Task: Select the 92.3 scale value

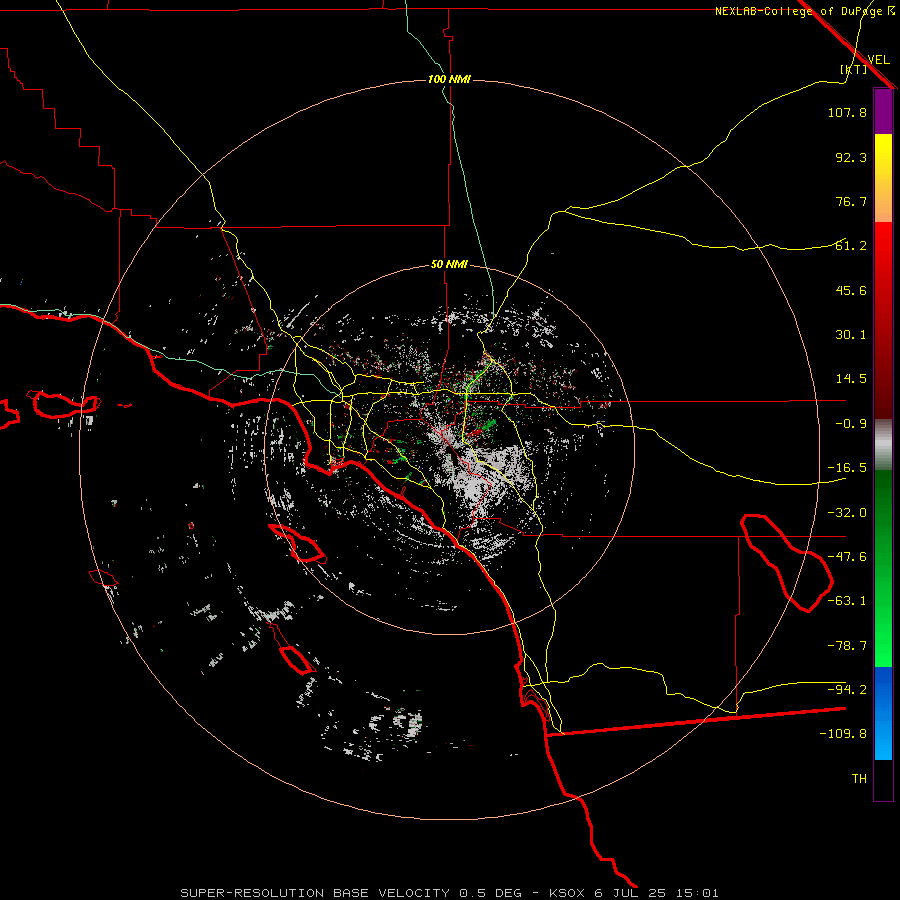Action: (x=851, y=157)
